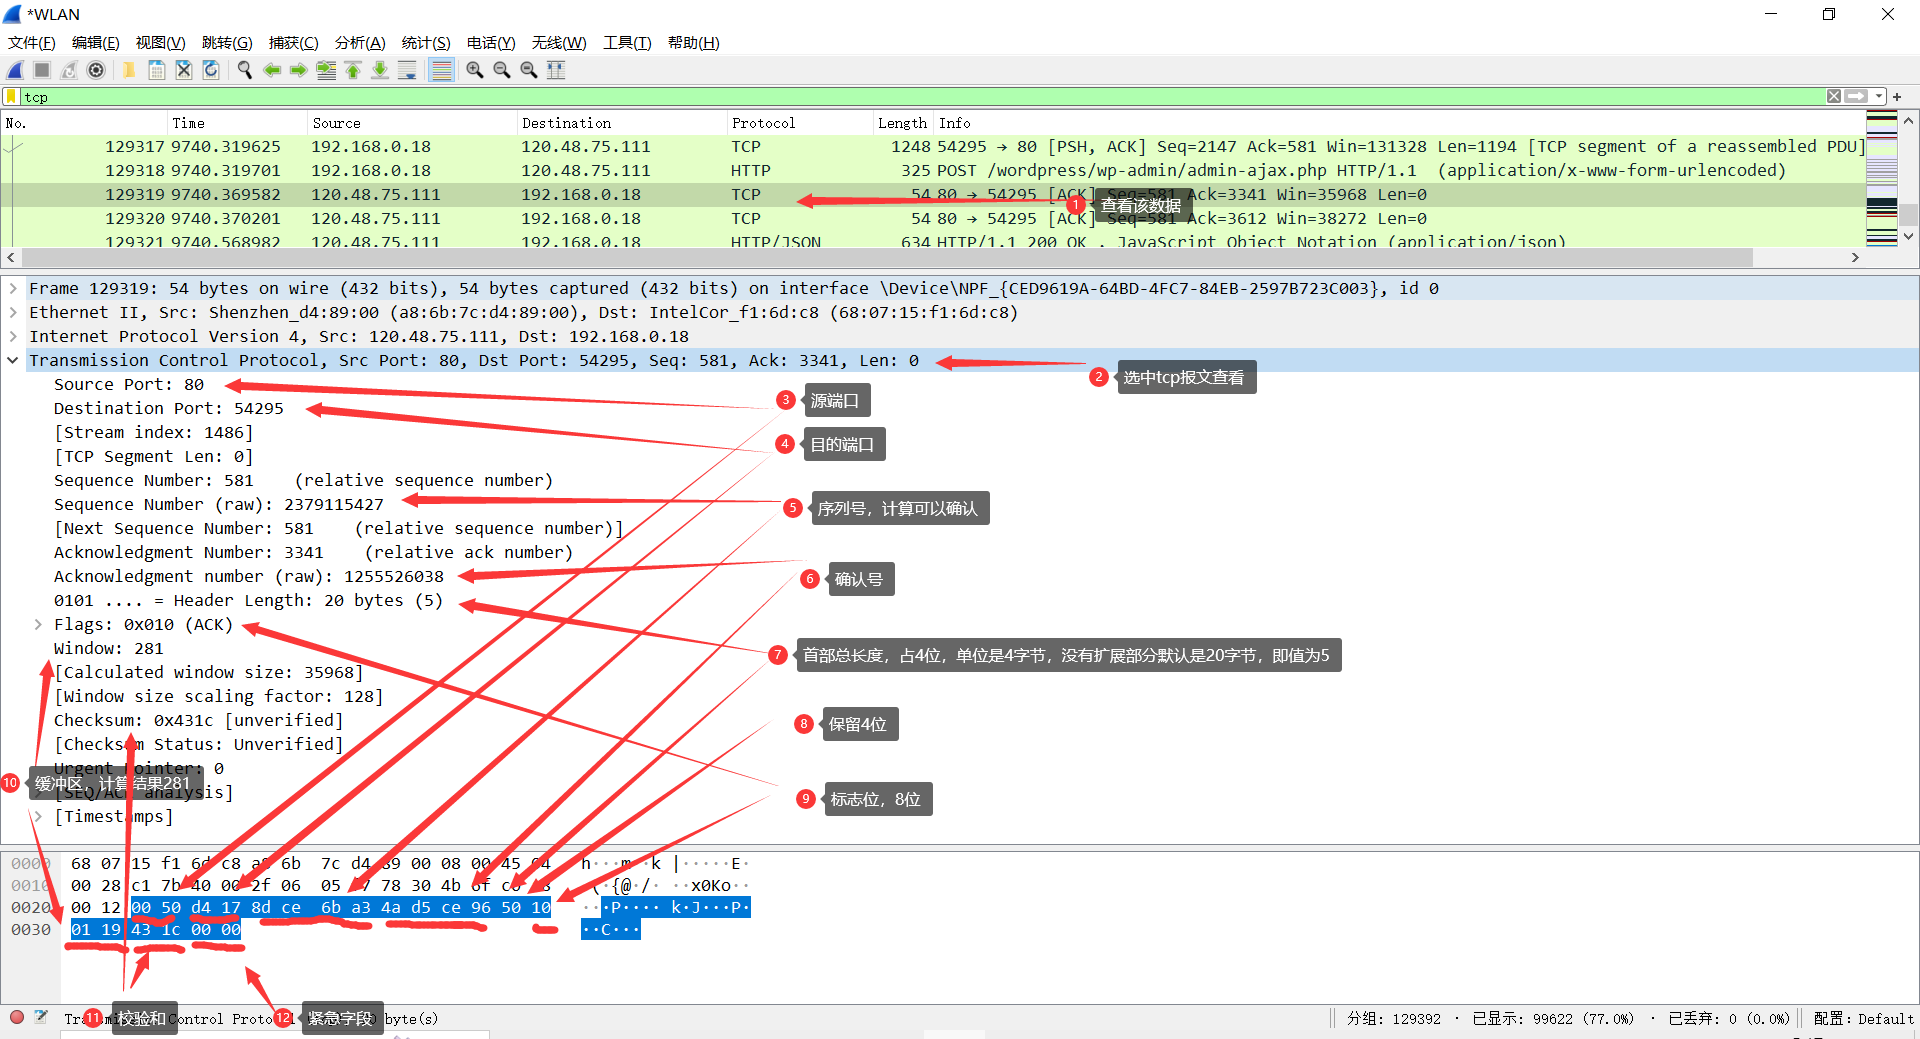The height and width of the screenshot is (1039, 1920).
Task: Expand the [Timestamps] row
Action: (38, 816)
